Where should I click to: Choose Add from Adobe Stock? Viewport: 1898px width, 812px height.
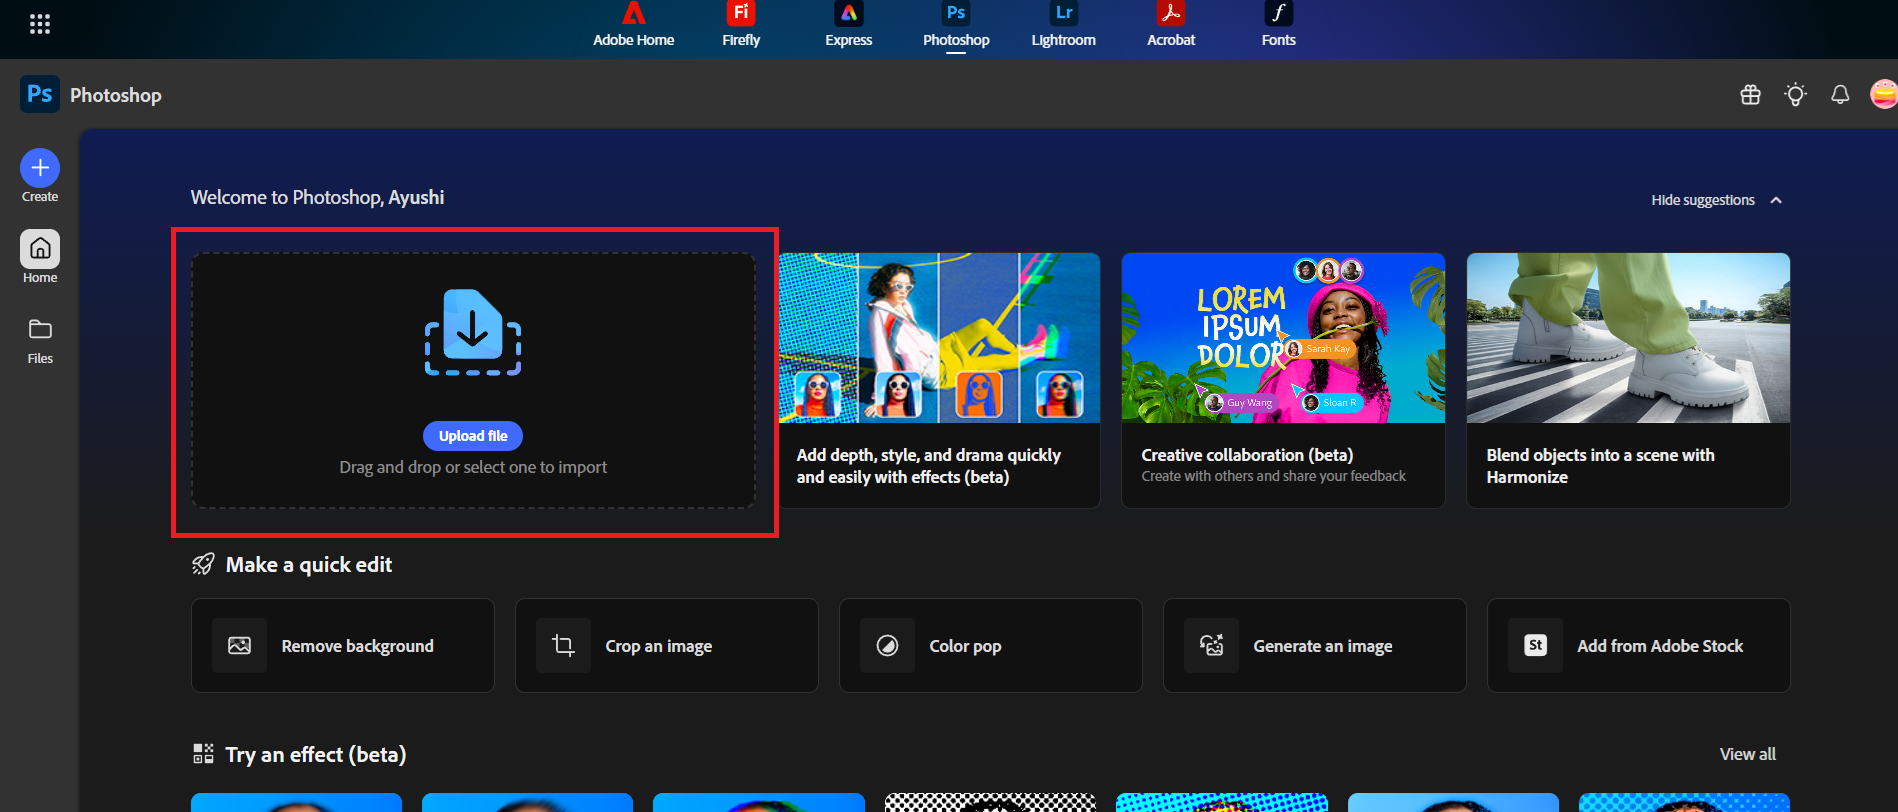pyautogui.click(x=1639, y=646)
